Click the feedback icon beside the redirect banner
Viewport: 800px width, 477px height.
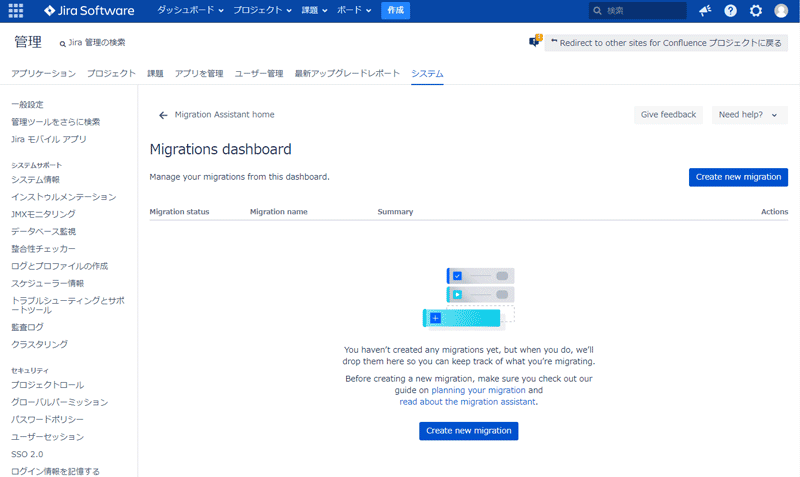535,42
